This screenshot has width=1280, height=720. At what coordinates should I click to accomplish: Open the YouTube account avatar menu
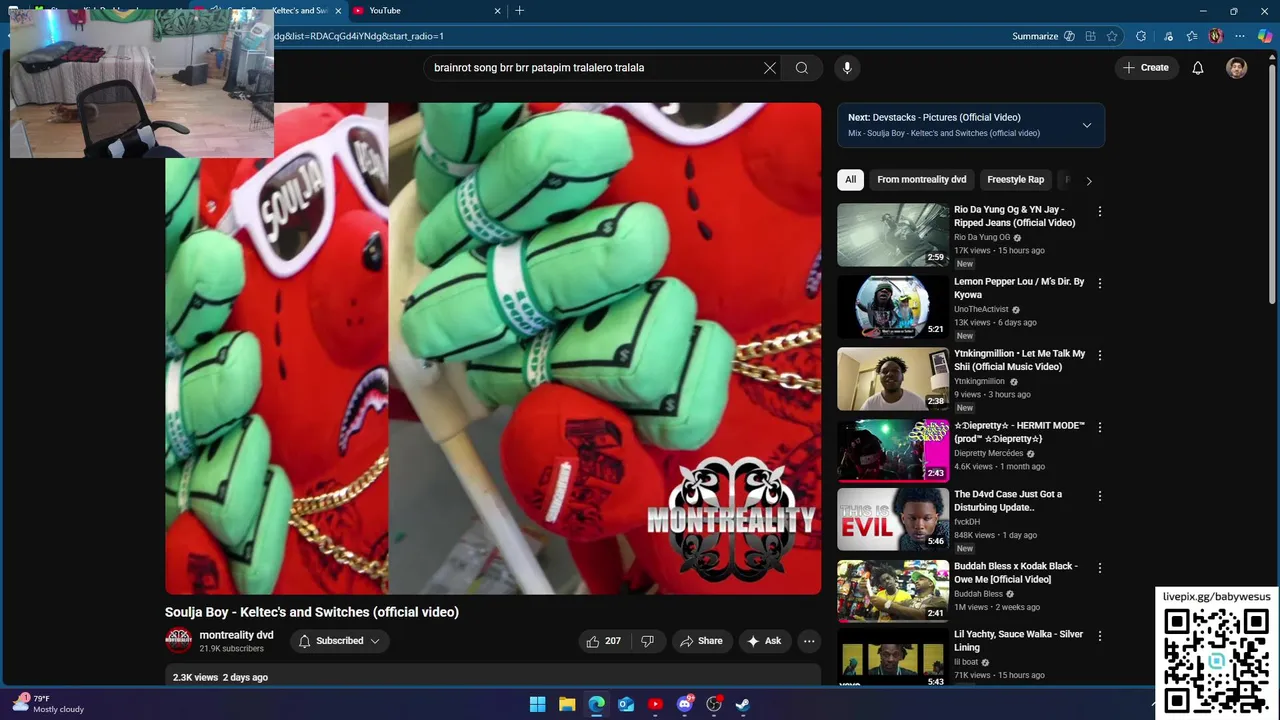click(x=1237, y=68)
